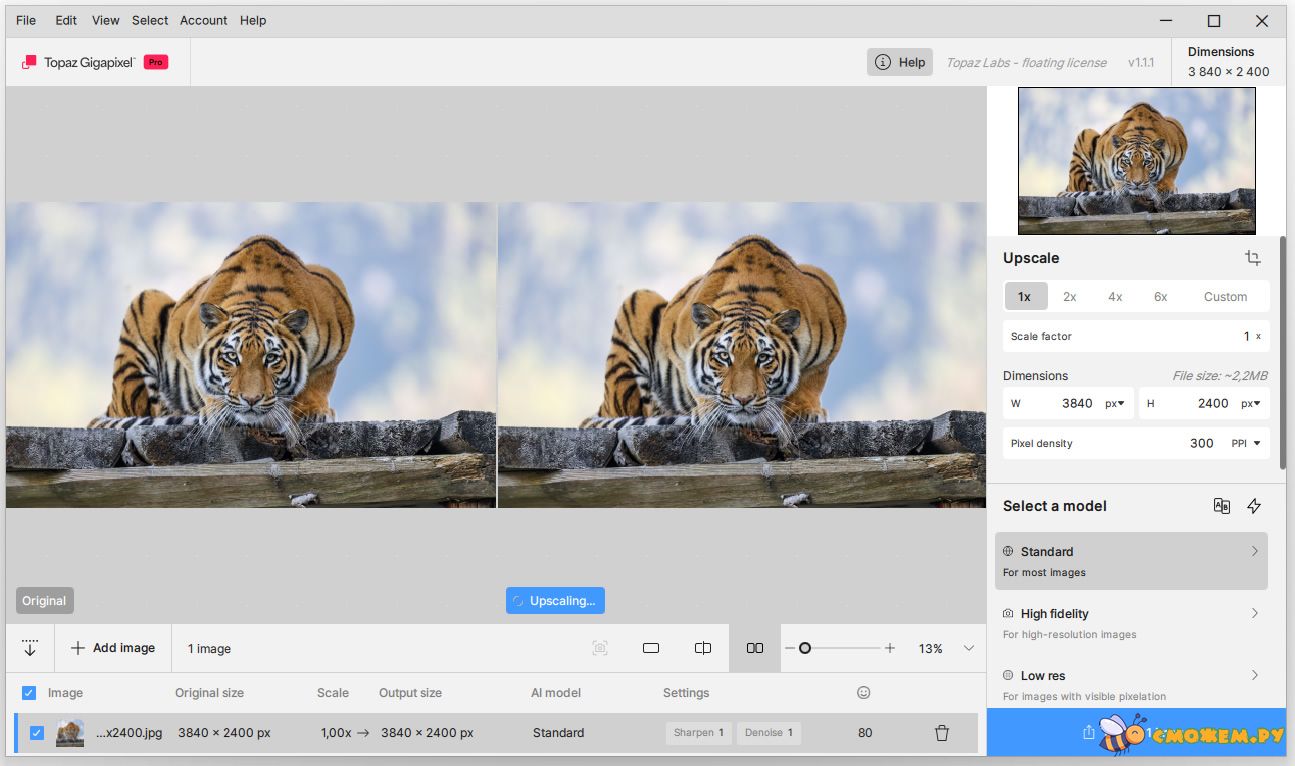Select the 4x upscale option
The width and height of the screenshot is (1295, 766).
tap(1115, 297)
